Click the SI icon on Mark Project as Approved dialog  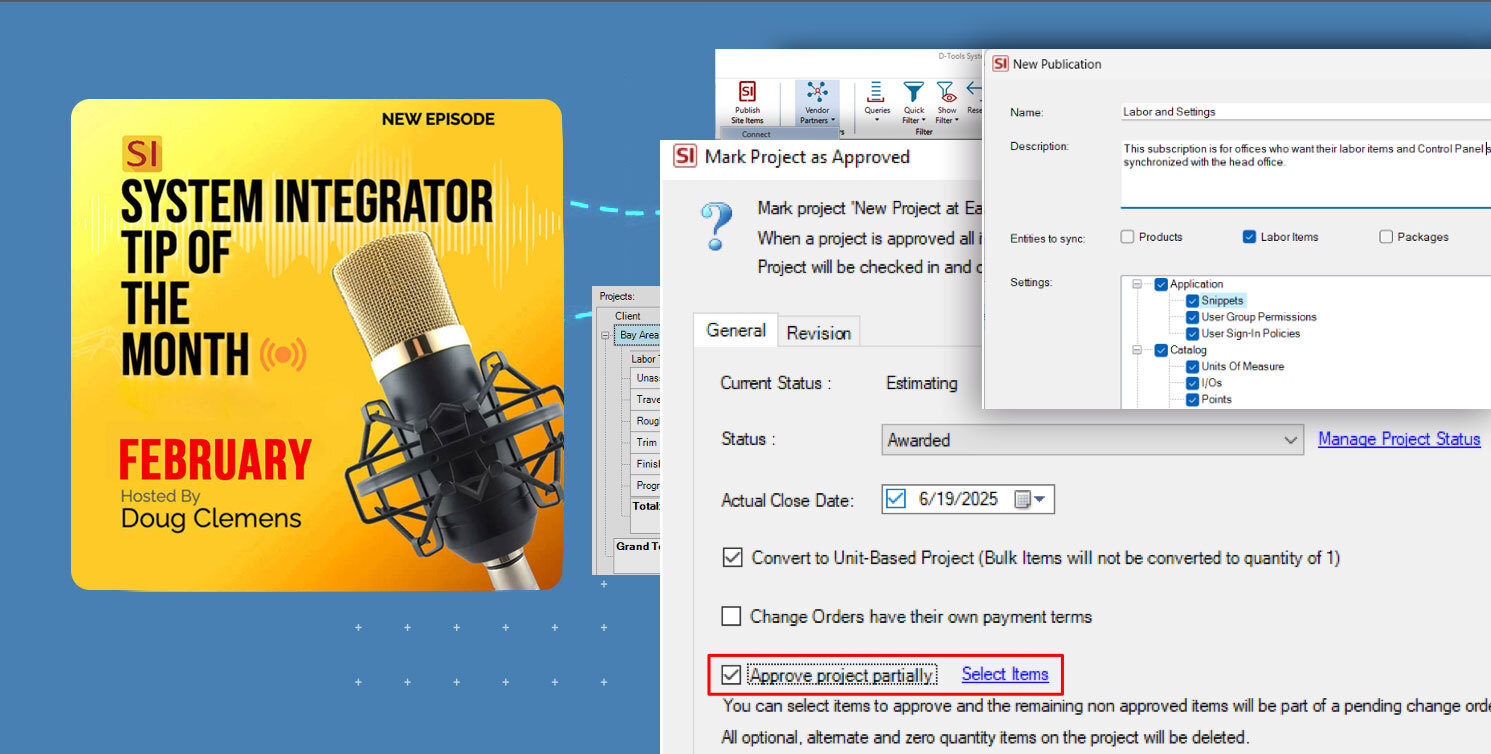tap(684, 157)
